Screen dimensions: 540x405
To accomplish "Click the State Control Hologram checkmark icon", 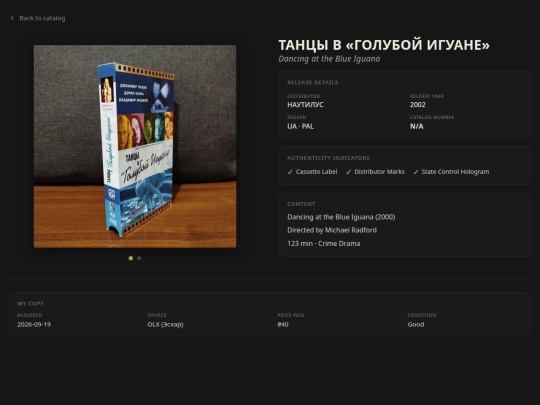I will (416, 172).
